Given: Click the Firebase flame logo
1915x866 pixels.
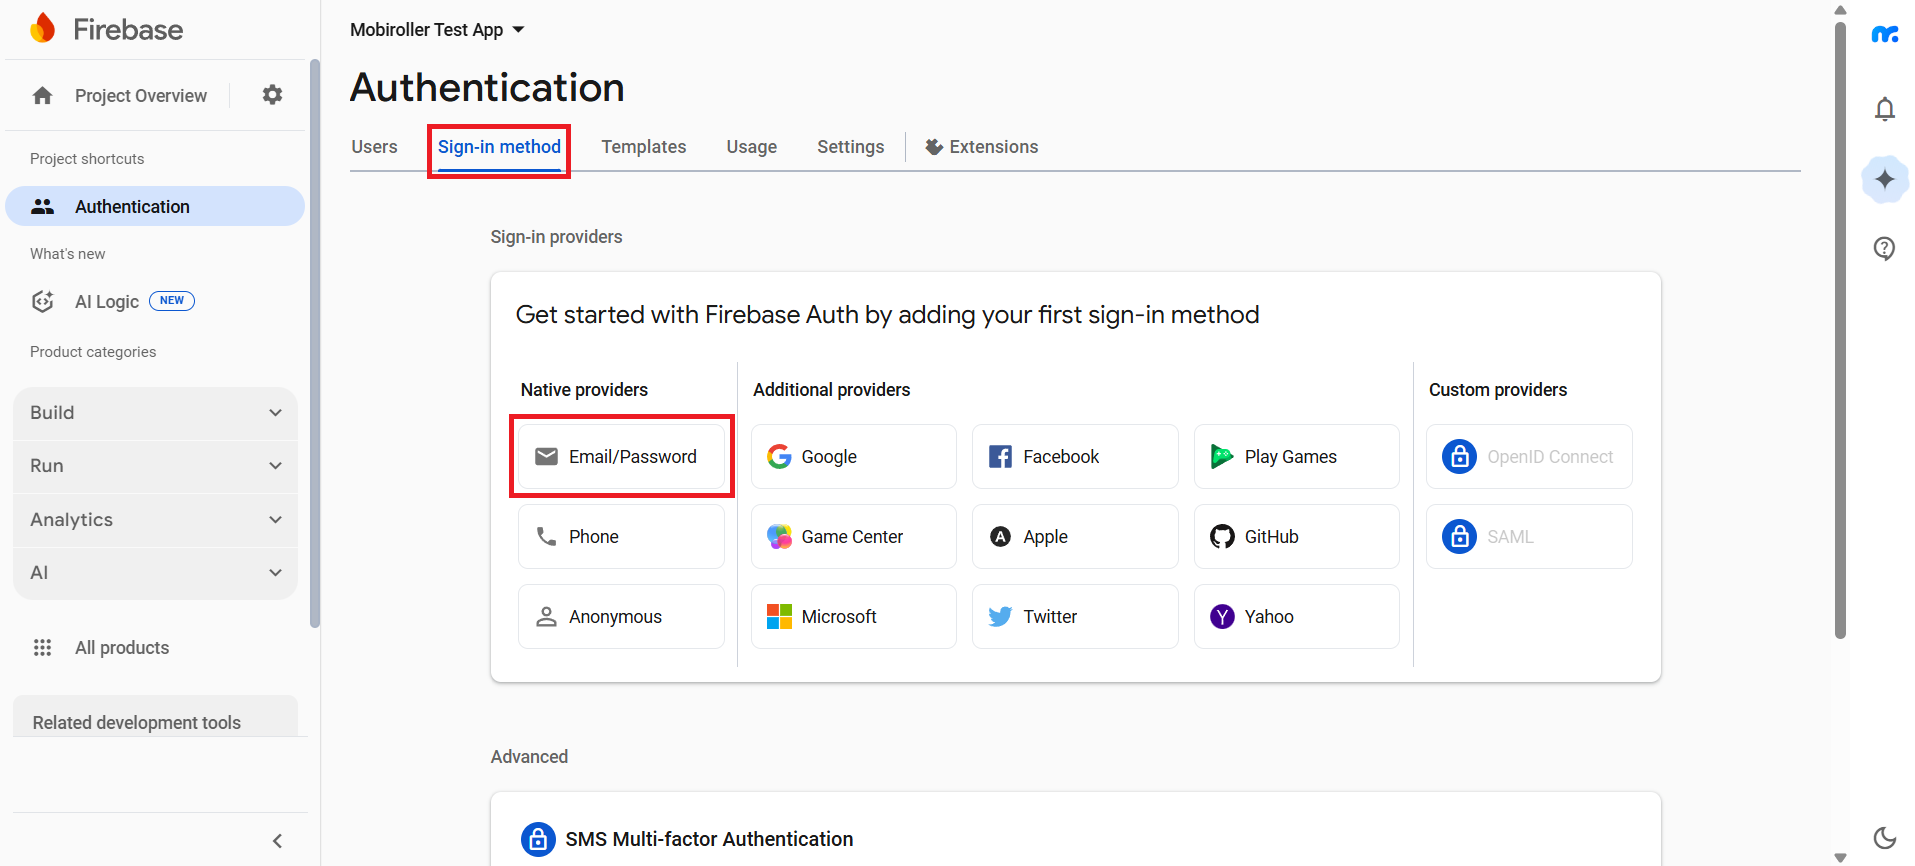Looking at the screenshot, I should point(43,28).
